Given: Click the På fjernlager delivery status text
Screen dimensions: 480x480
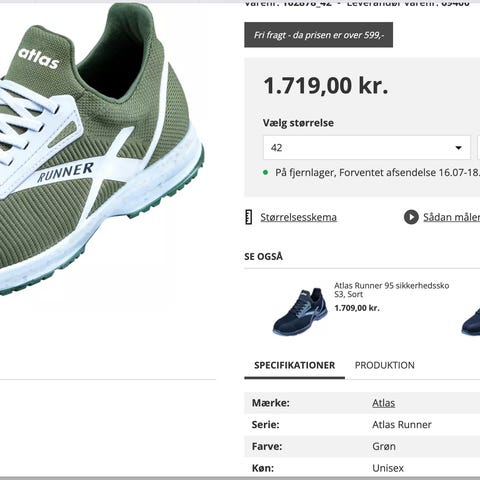Looking at the screenshot, I should point(377,173).
